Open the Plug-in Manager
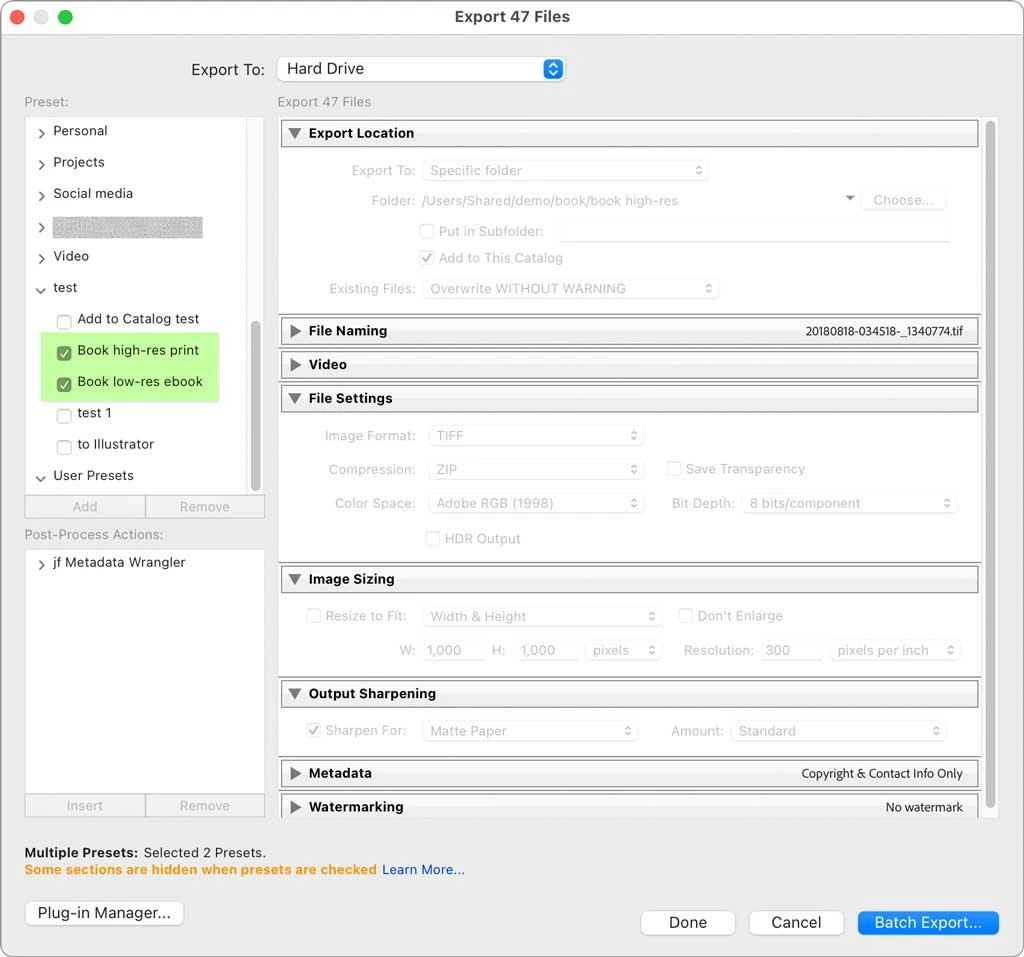This screenshot has width=1024, height=957. point(104,913)
